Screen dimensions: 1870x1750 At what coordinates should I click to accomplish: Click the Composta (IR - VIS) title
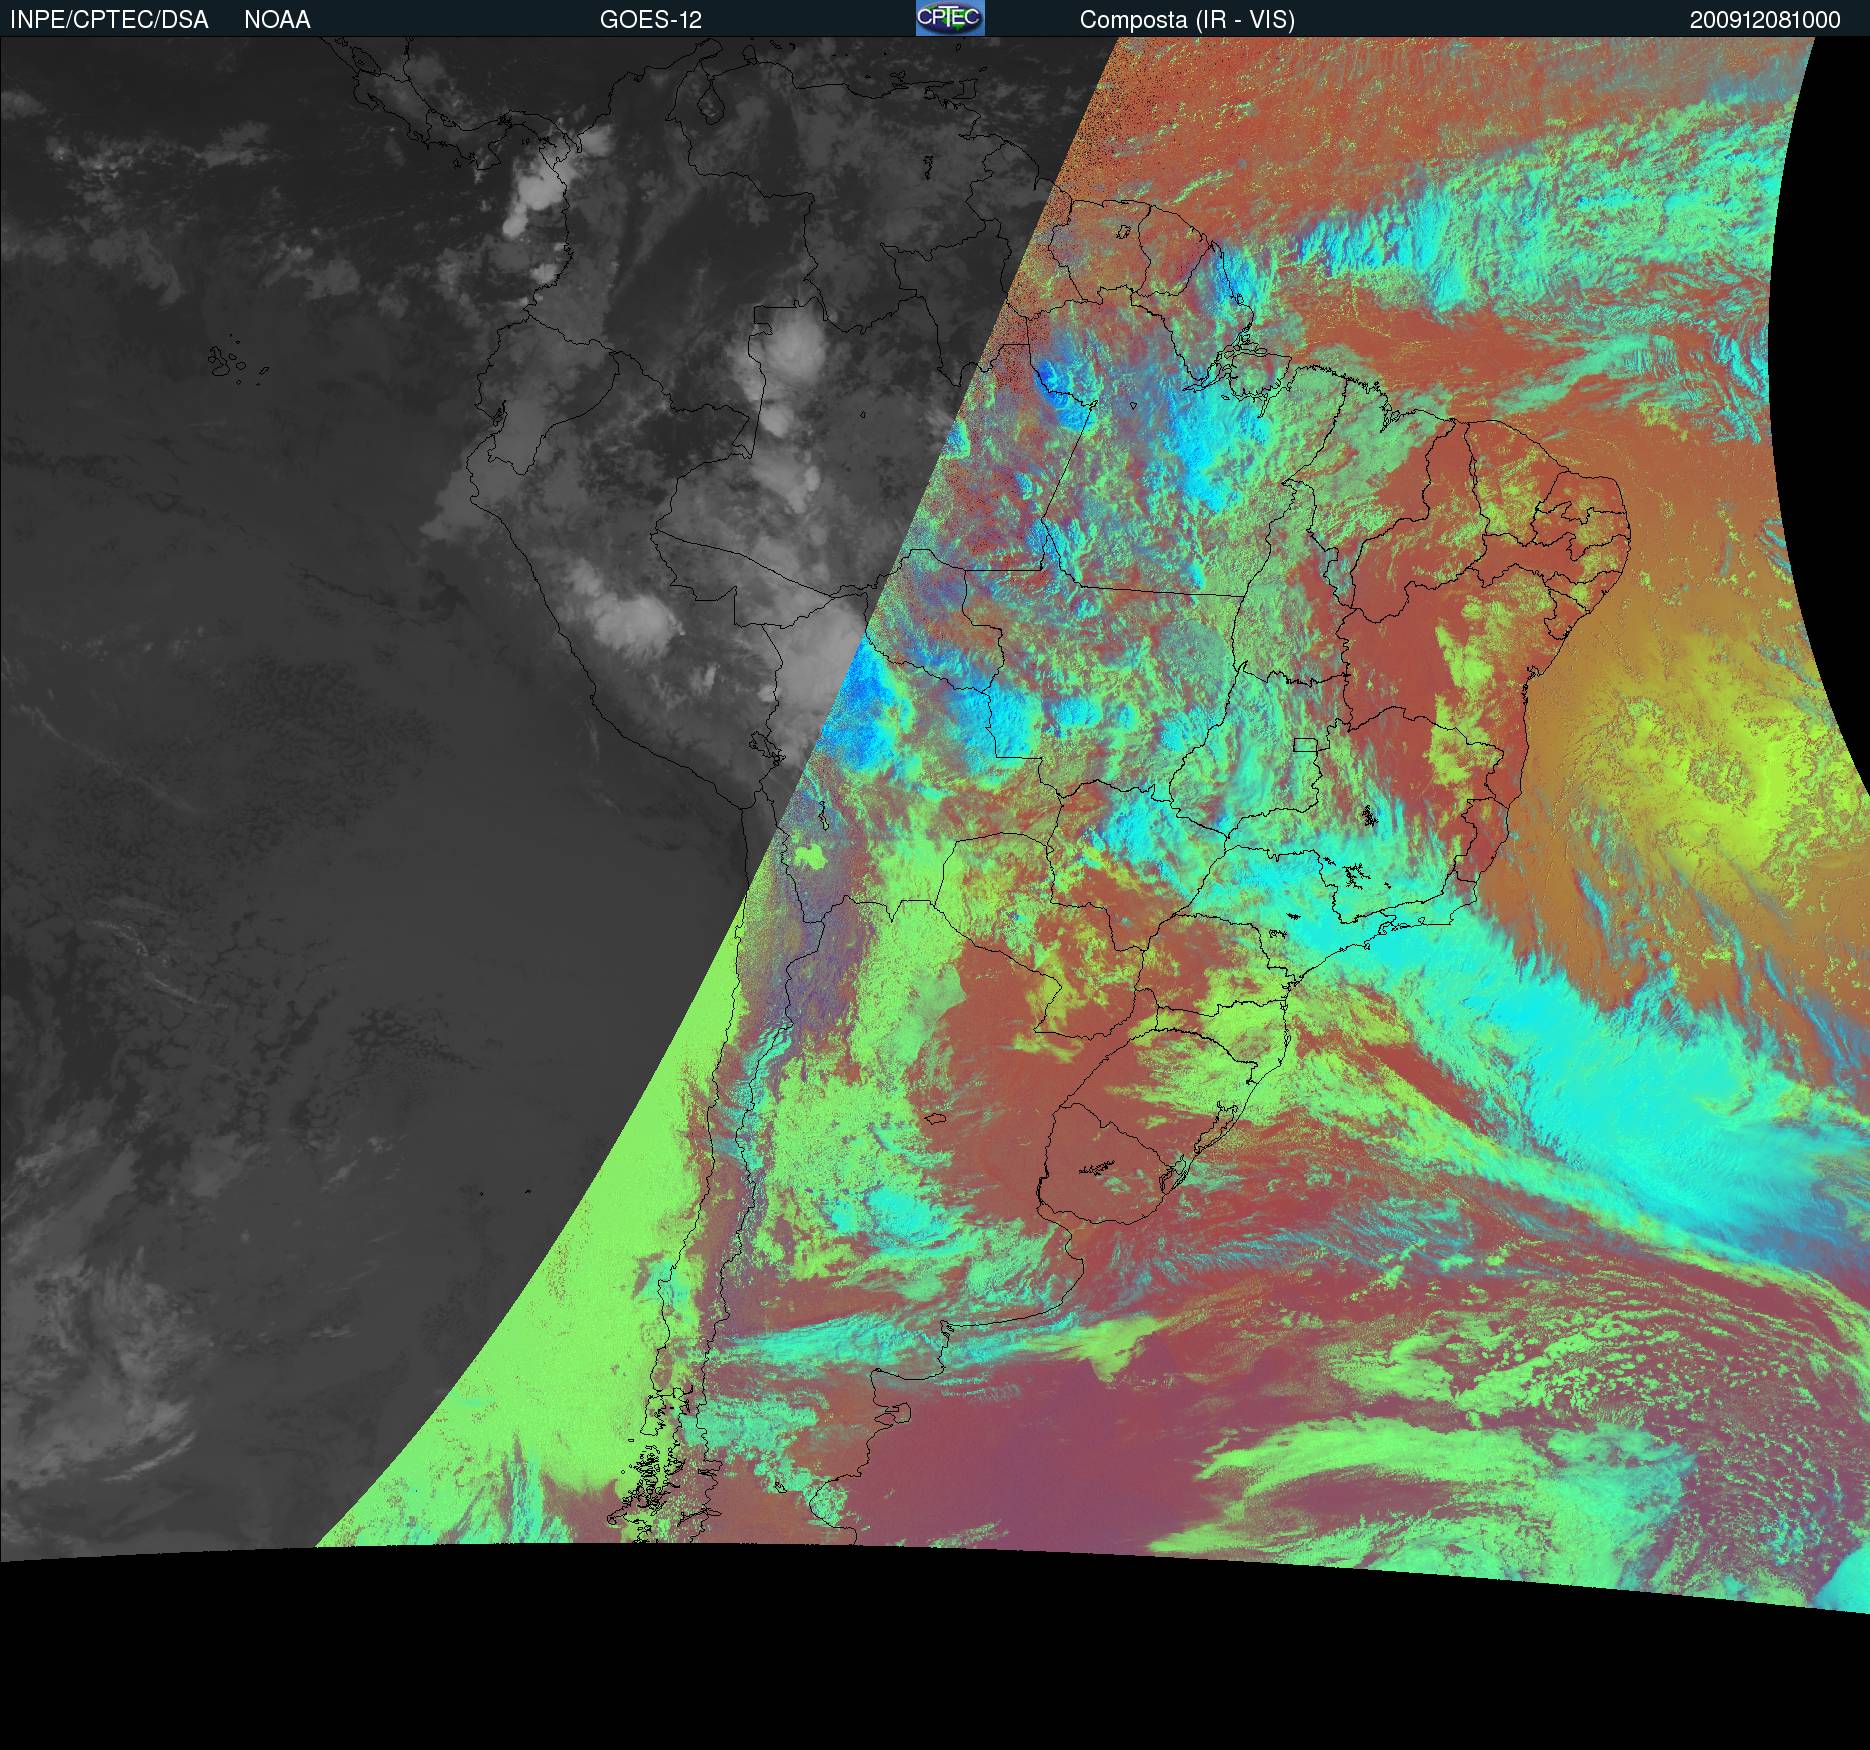point(1187,20)
